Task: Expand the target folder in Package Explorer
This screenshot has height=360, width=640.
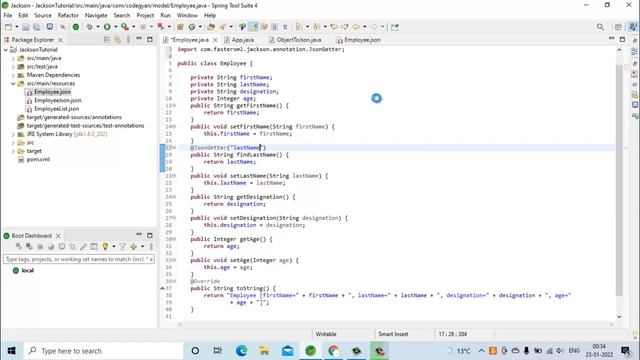Action: [13, 151]
